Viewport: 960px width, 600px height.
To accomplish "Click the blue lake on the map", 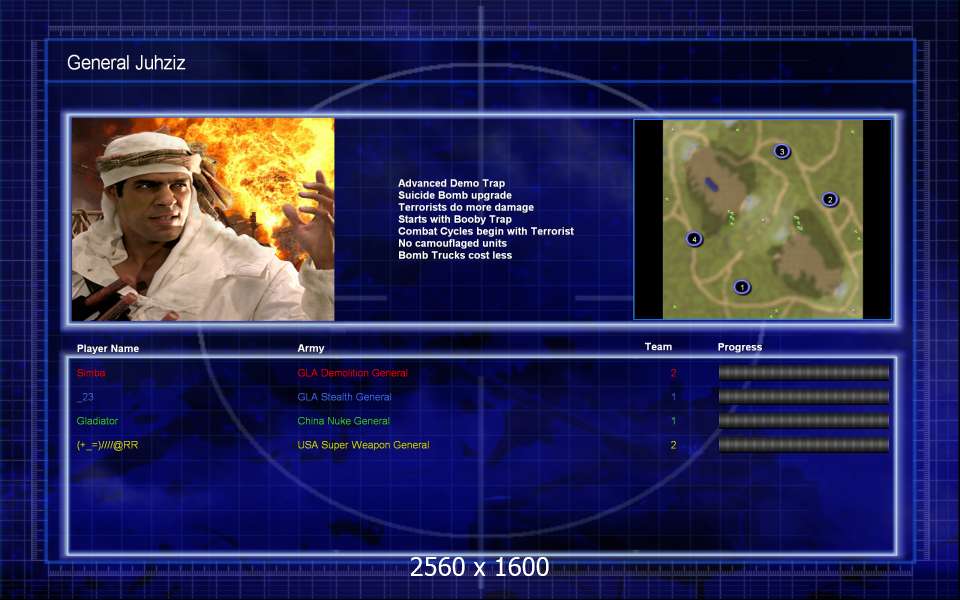I will pyautogui.click(x=711, y=183).
